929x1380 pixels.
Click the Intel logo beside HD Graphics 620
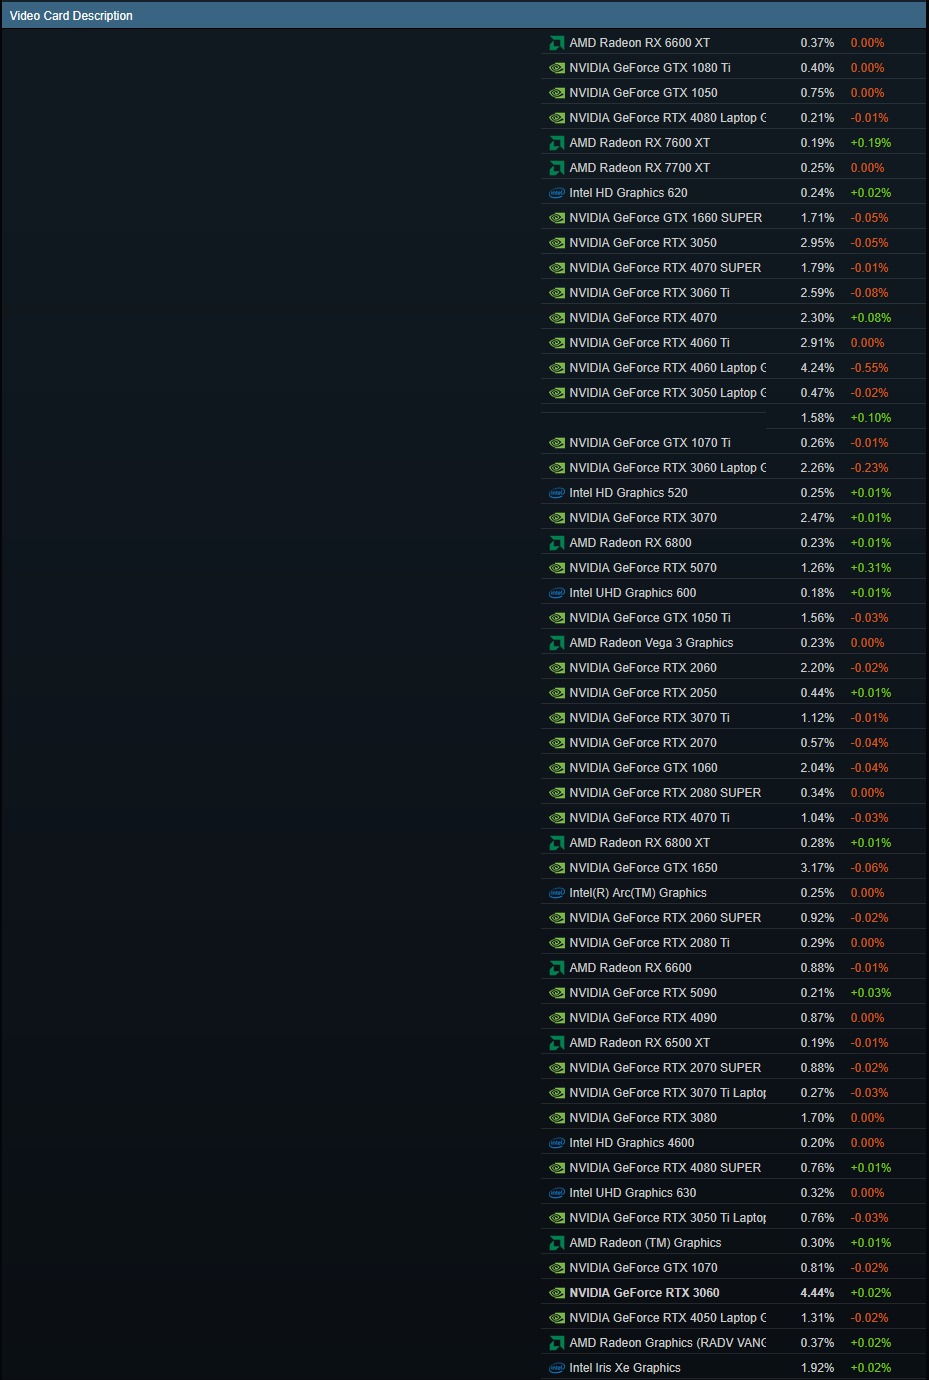557,193
